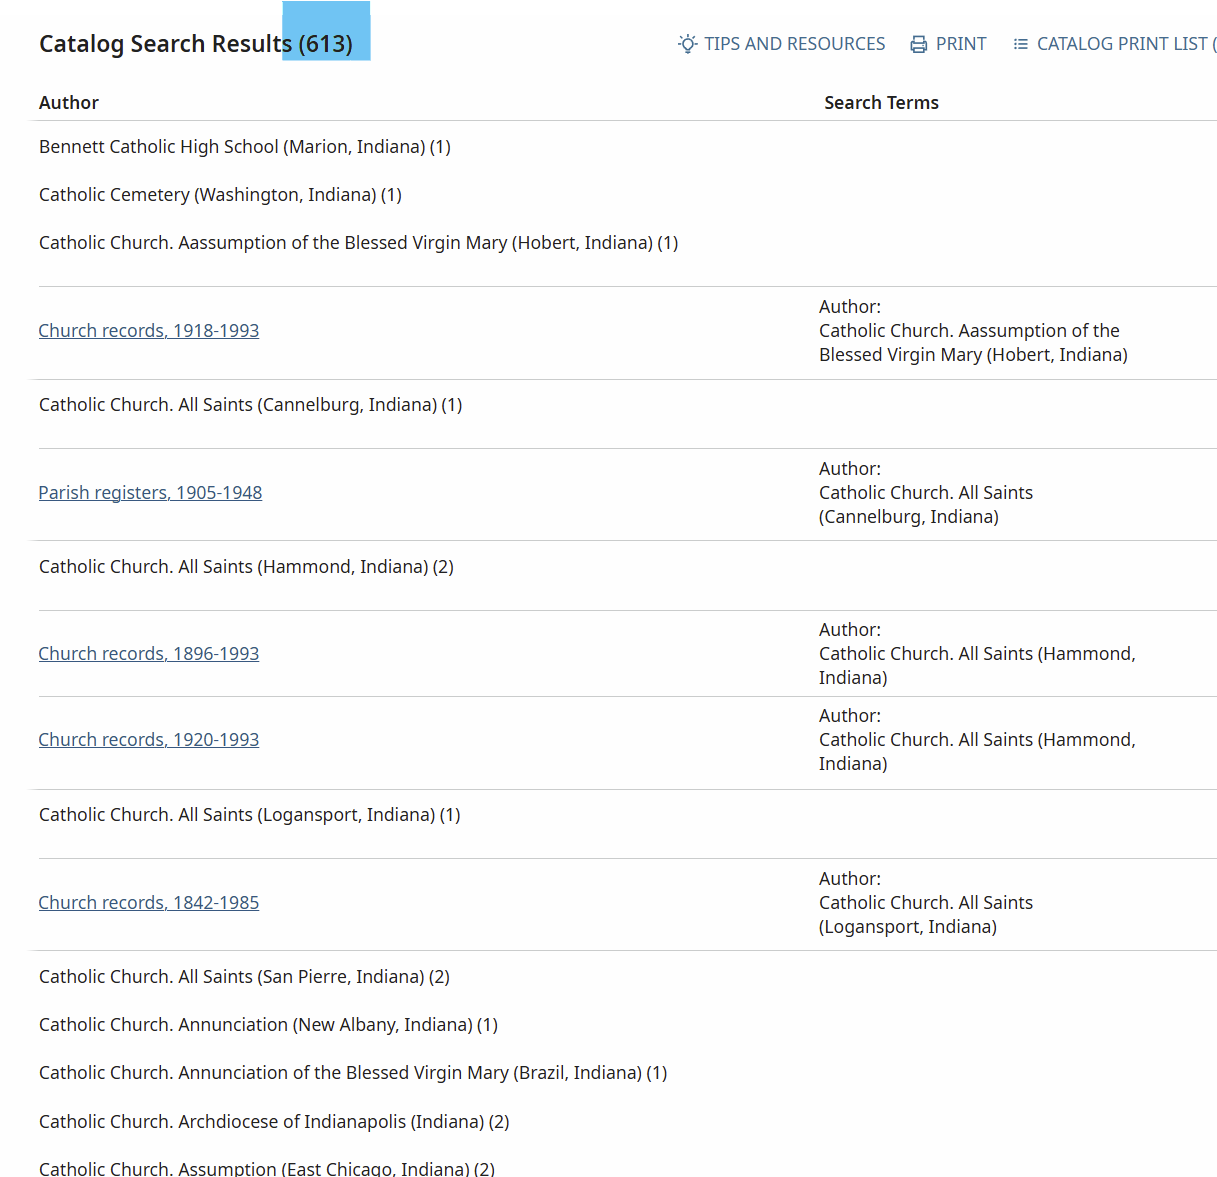Open Church records, 1842-1985 link
Screen dimensions: 1217x1177
coord(149,903)
